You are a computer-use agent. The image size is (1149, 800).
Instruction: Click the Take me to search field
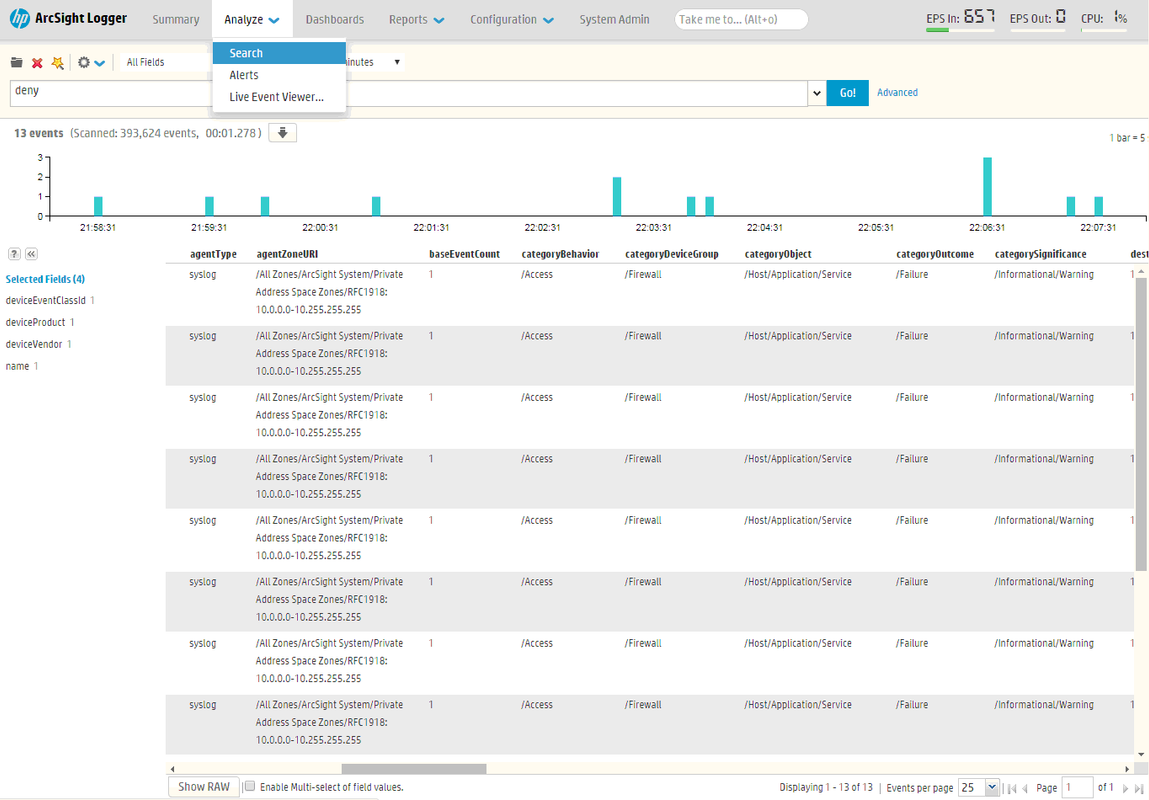(741, 20)
